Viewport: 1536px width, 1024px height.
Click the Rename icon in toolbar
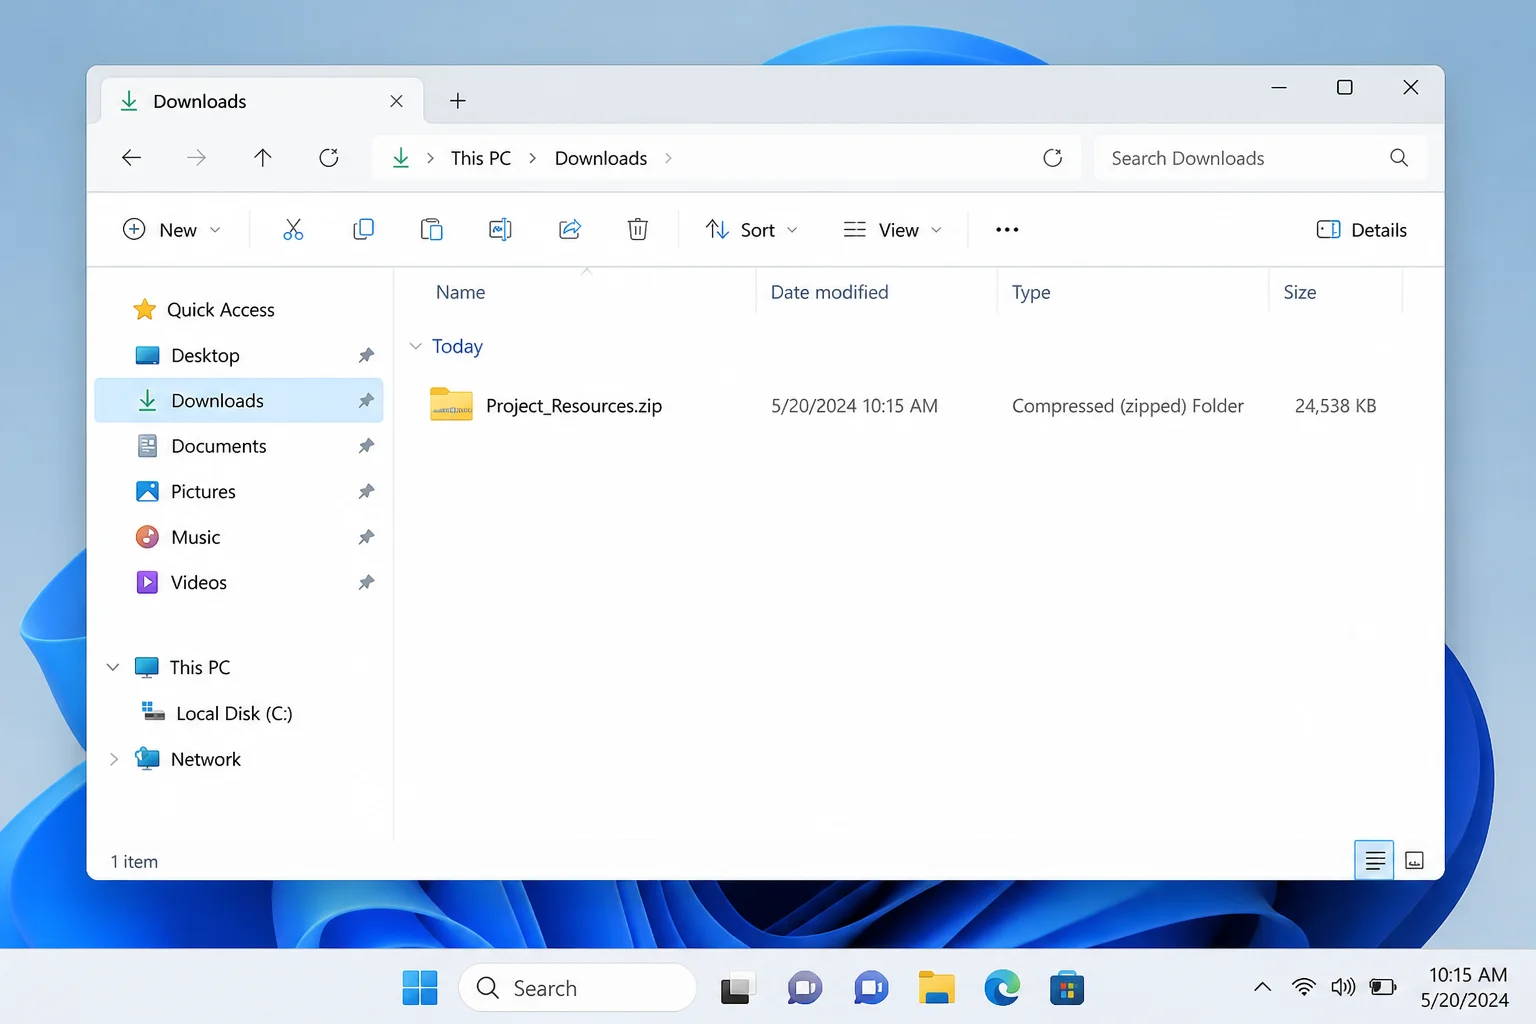click(x=500, y=230)
